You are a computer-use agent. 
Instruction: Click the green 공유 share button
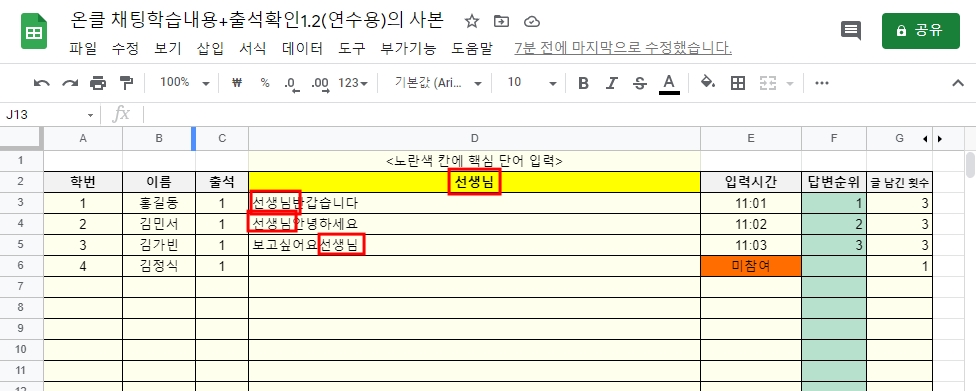pos(921,31)
